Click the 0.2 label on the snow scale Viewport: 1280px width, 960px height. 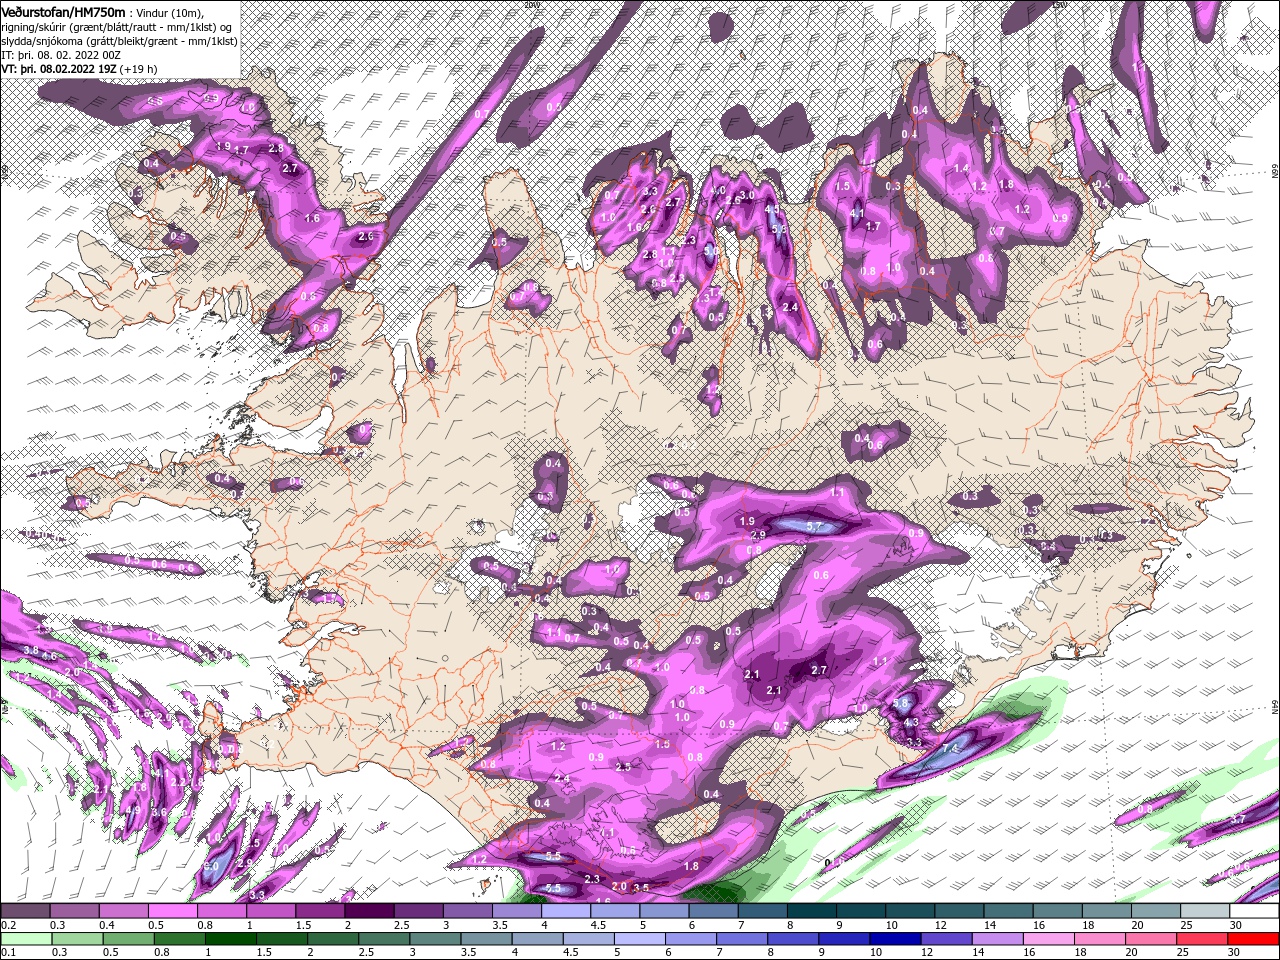tap(8, 925)
